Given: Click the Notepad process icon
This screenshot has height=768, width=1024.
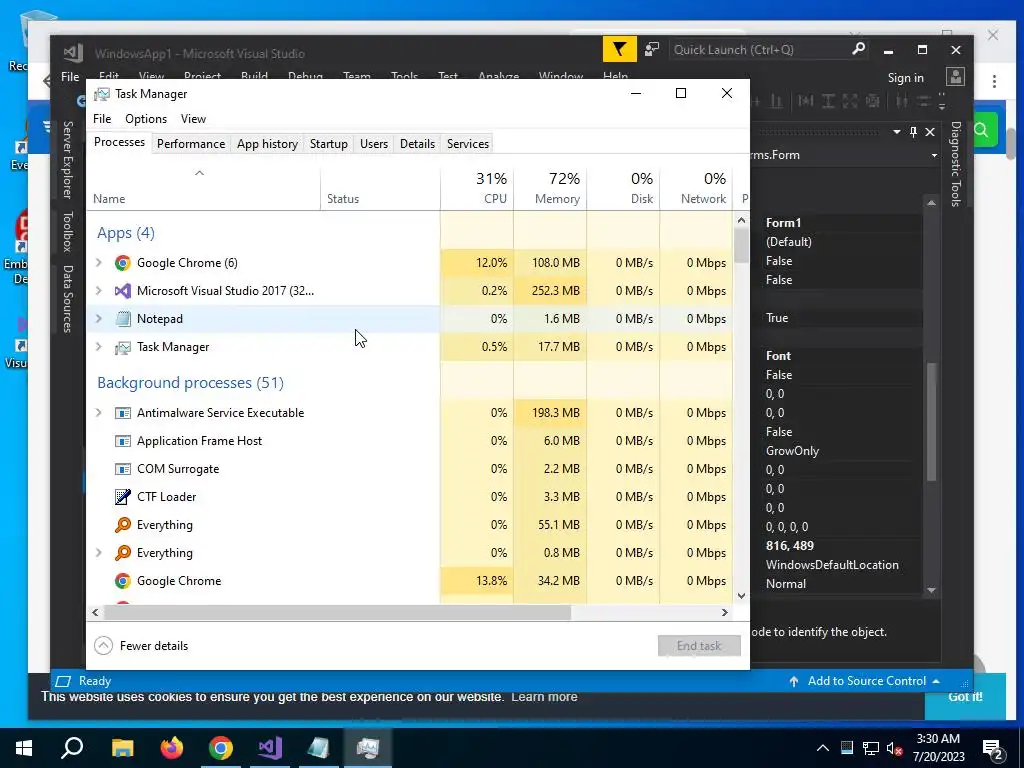Looking at the screenshot, I should (x=122, y=319).
